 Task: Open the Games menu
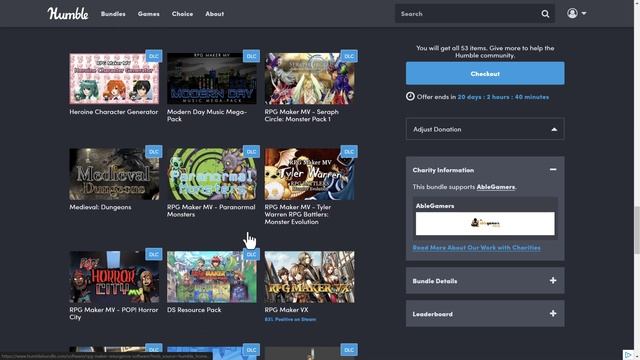coord(149,13)
